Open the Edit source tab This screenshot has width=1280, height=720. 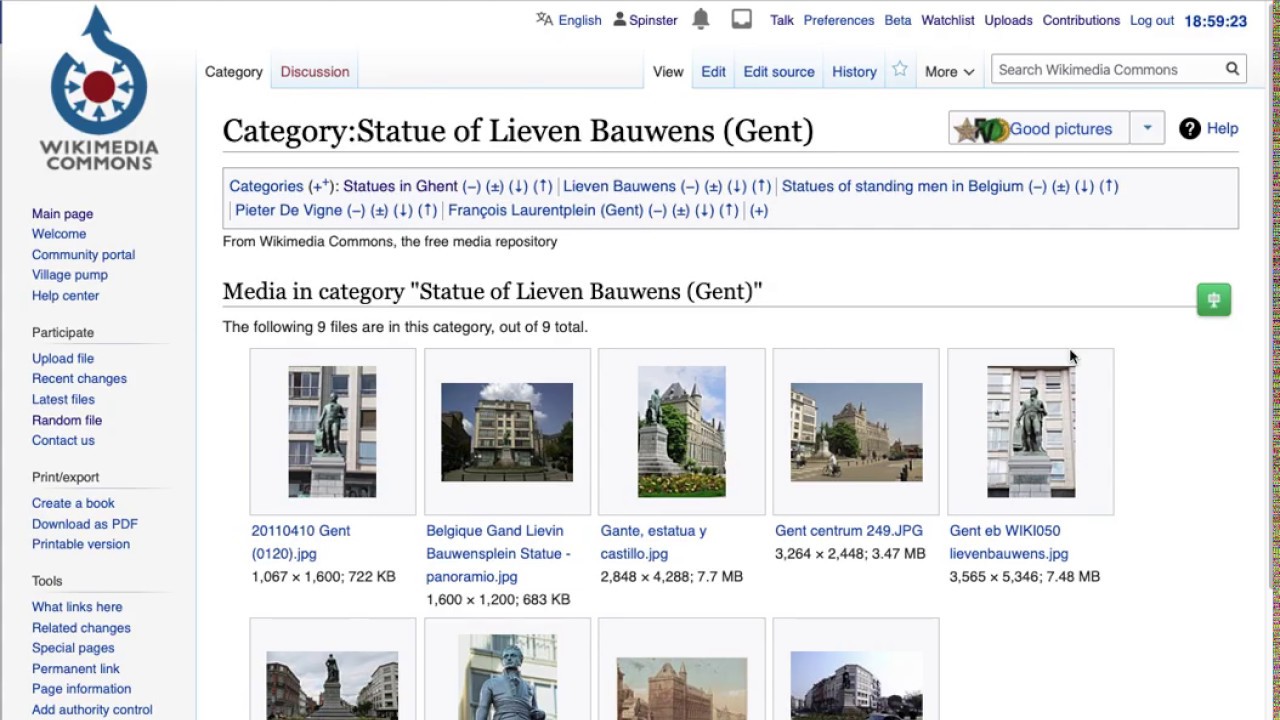(x=779, y=71)
